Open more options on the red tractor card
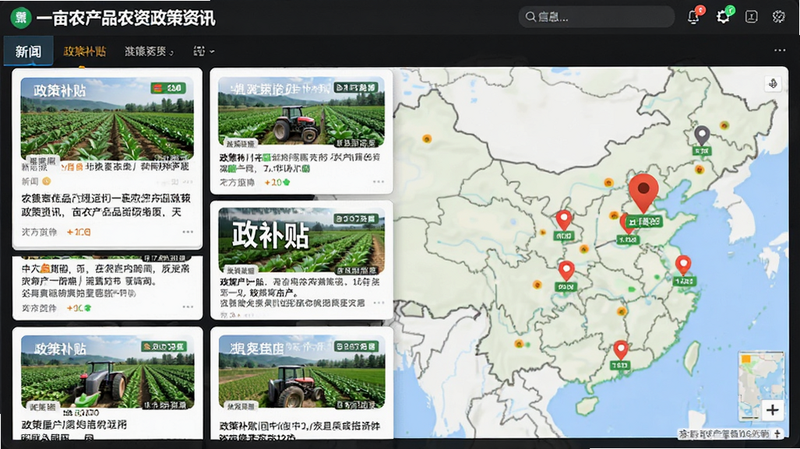 tap(378, 182)
